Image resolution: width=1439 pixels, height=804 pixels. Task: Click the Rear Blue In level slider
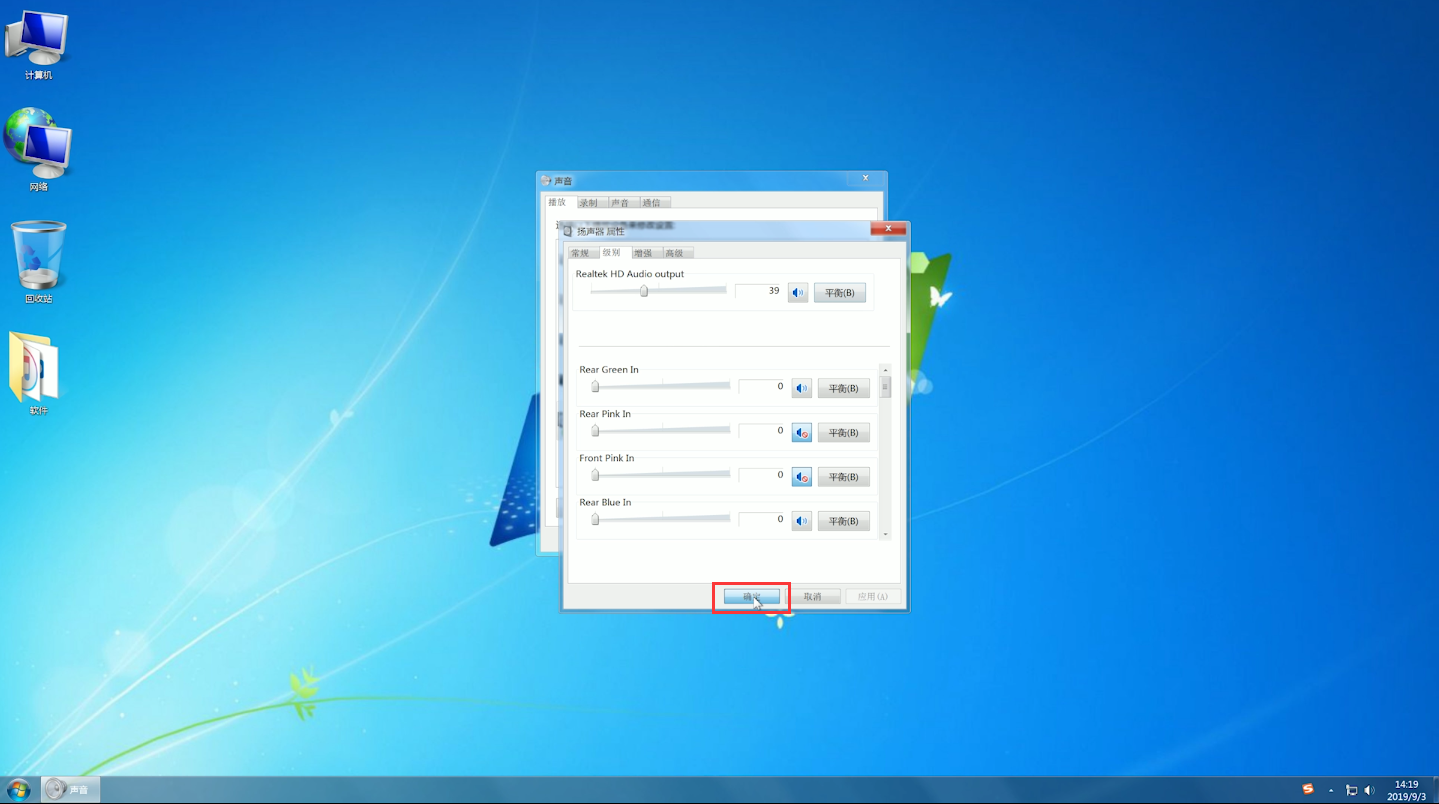662,519
